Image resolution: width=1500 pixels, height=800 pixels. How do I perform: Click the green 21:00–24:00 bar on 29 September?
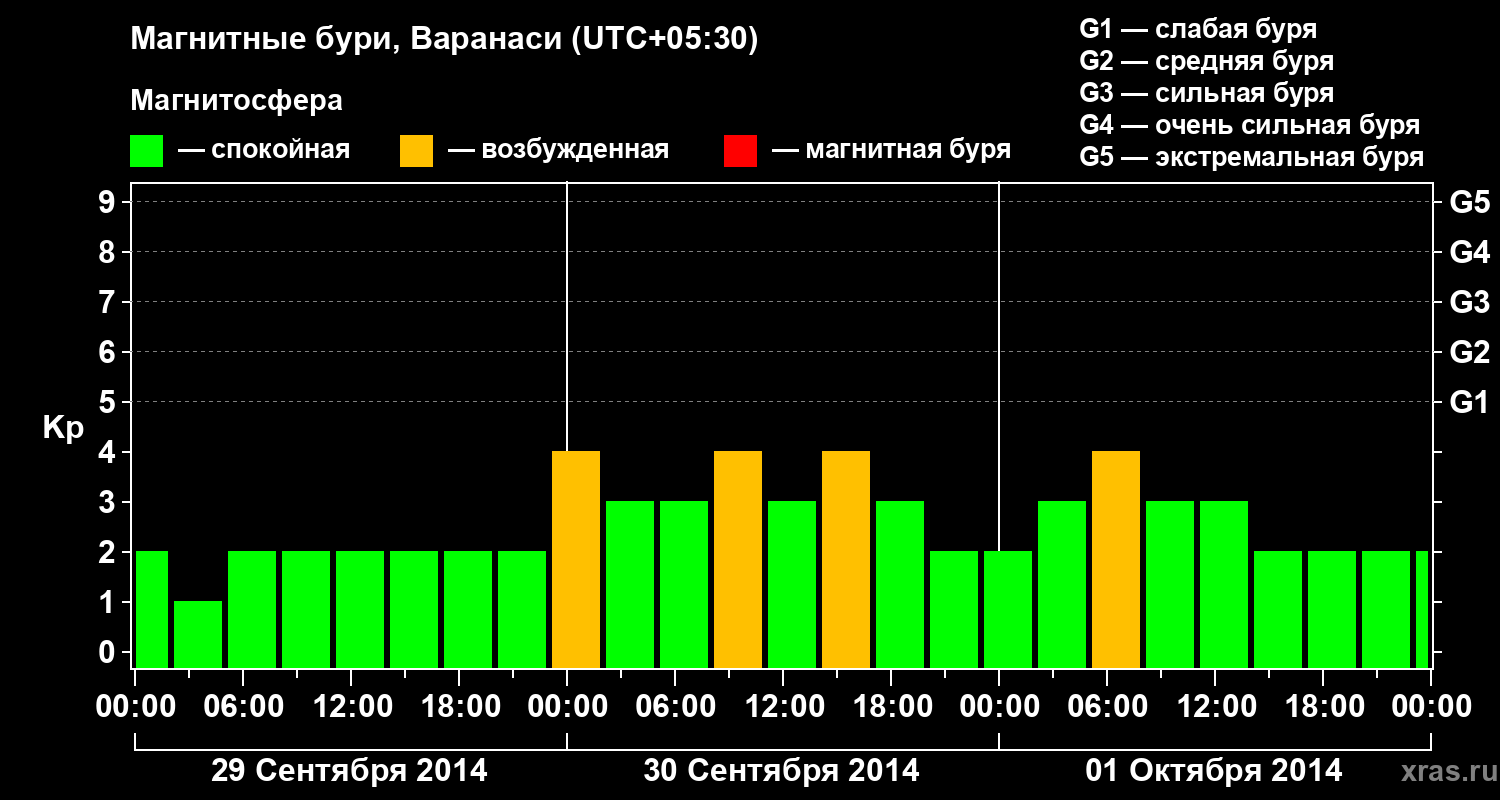tap(522, 609)
